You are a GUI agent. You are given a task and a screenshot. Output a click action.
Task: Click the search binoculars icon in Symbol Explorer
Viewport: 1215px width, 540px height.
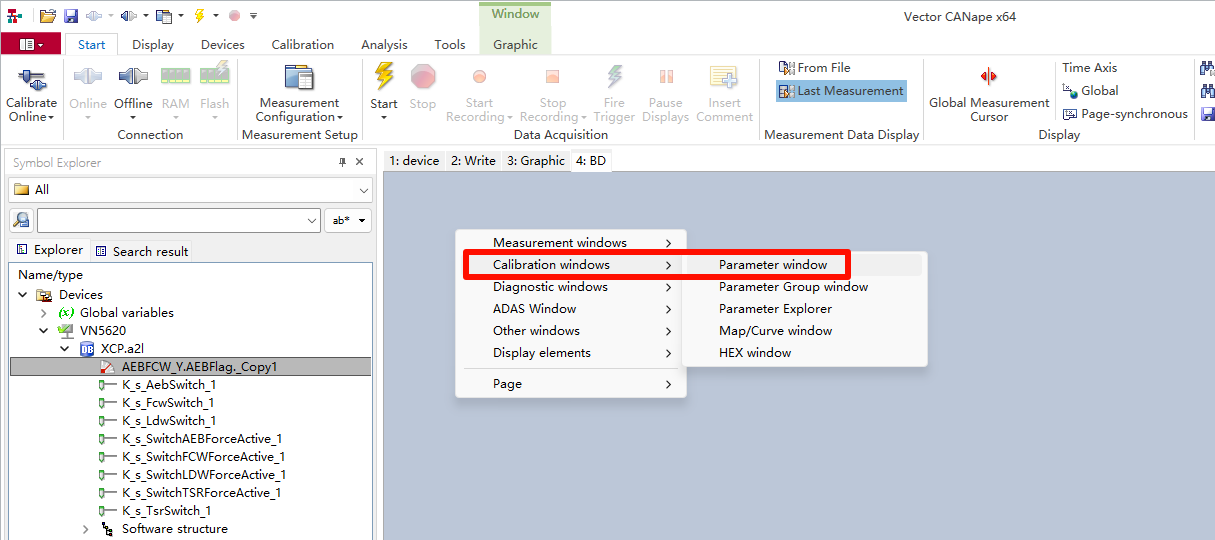tap(21, 221)
